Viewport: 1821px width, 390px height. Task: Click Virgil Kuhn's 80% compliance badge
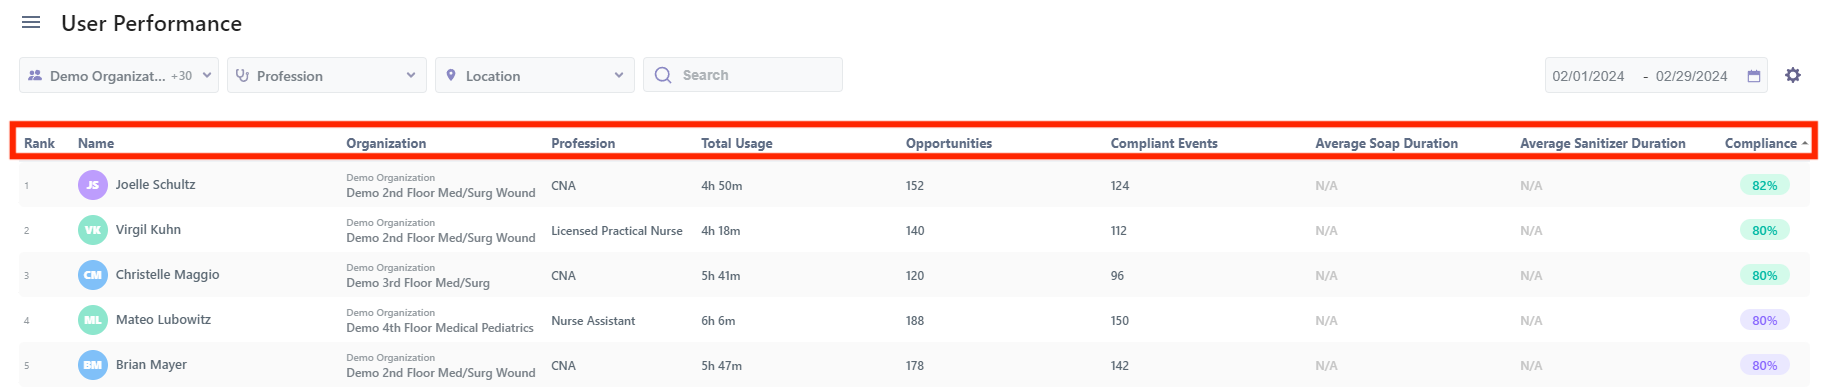click(x=1765, y=230)
